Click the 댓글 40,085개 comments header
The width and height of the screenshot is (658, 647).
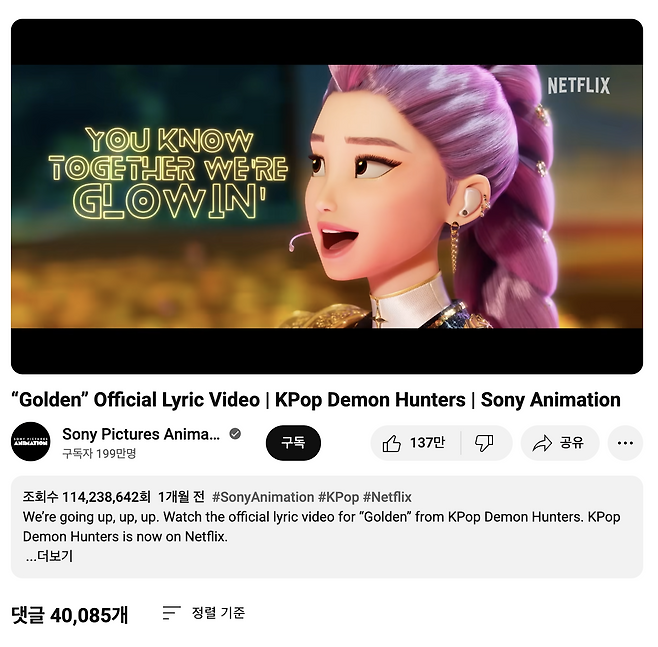click(x=70, y=615)
